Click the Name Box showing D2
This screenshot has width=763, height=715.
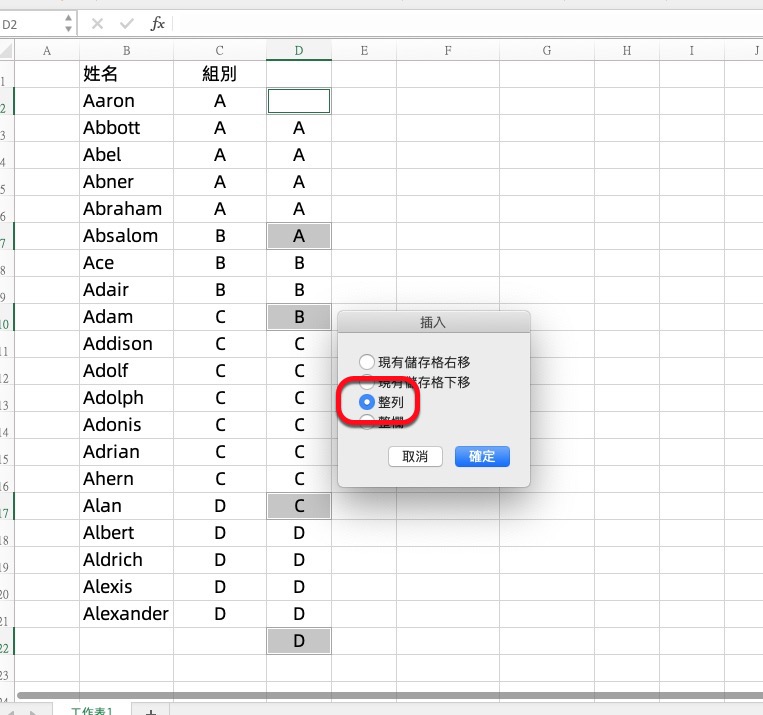[x=32, y=24]
